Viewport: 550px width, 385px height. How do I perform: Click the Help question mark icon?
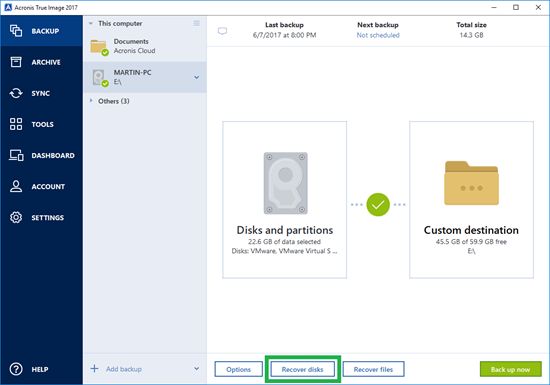tap(16, 369)
